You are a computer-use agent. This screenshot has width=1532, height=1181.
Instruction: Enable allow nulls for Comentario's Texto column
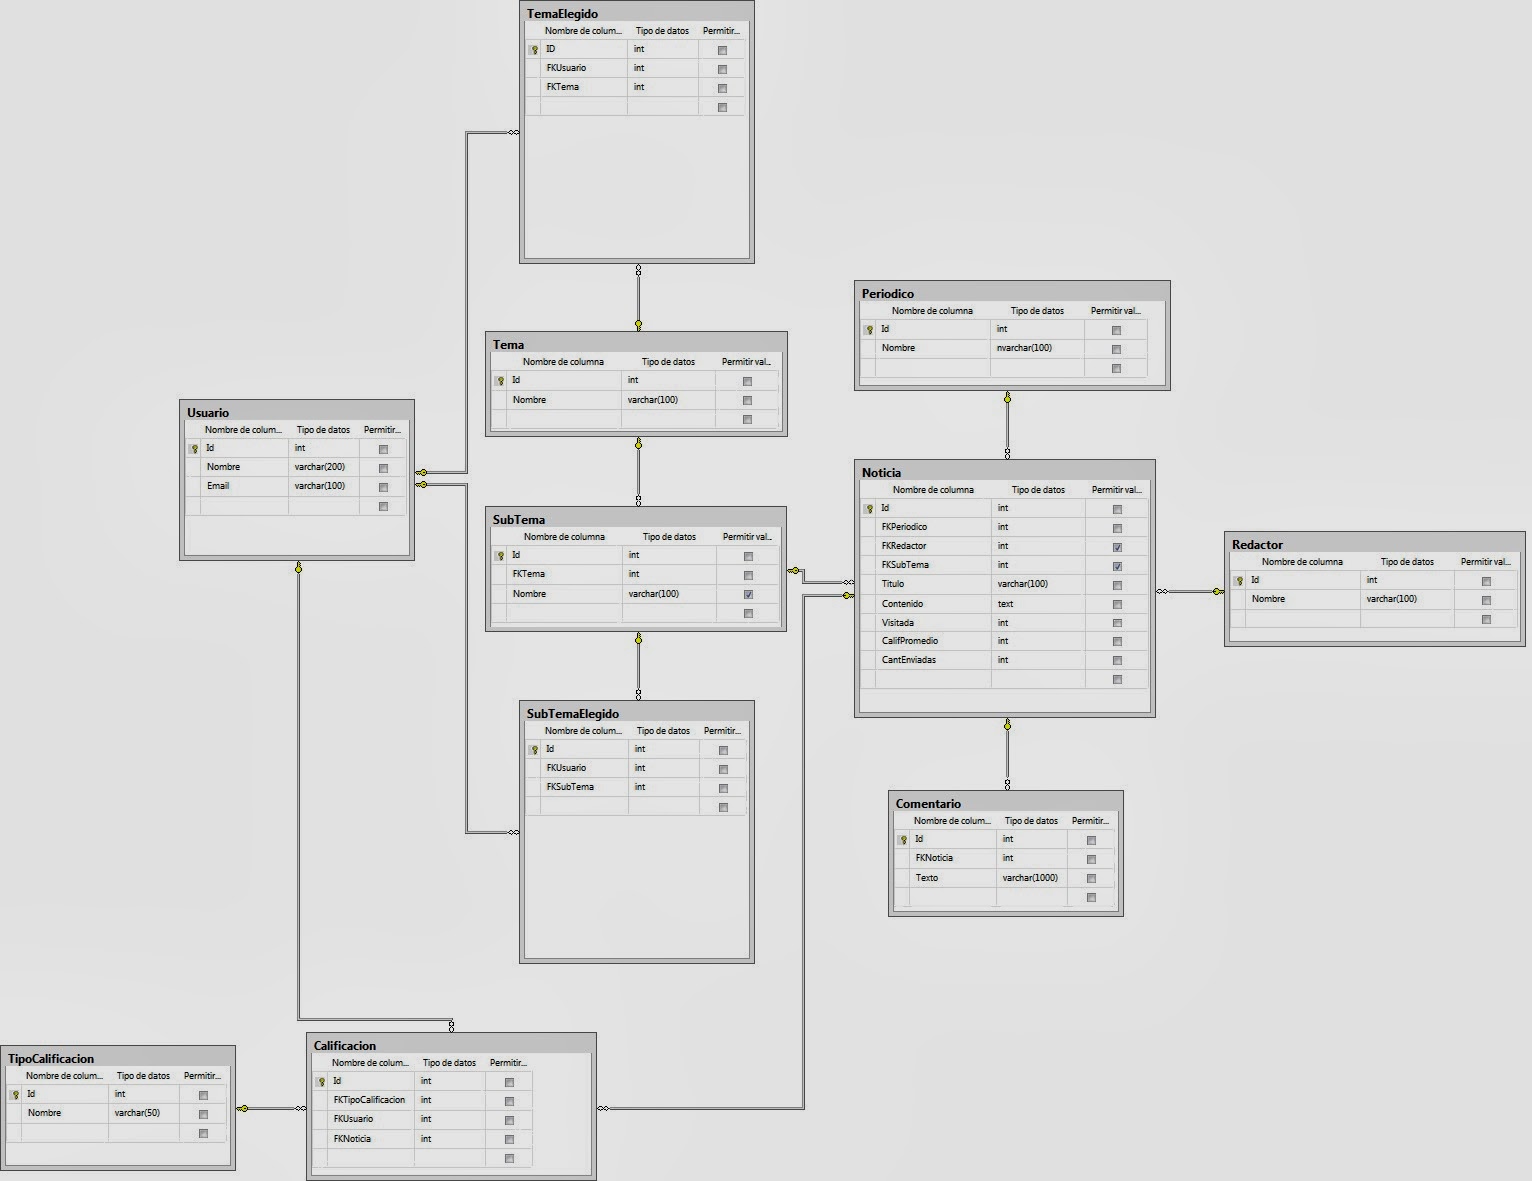pos(1089,878)
